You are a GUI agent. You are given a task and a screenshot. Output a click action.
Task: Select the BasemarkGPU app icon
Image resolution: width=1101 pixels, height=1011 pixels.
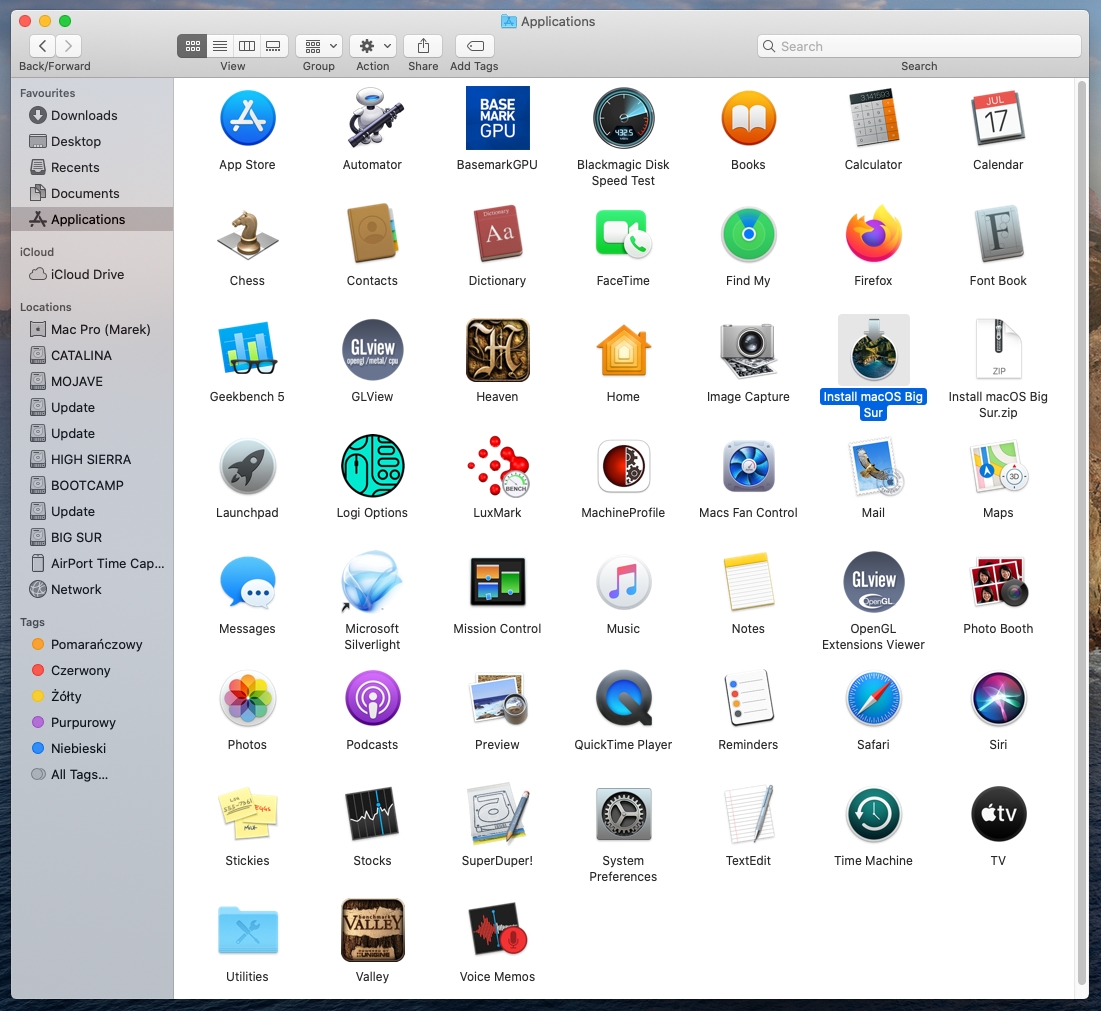497,118
